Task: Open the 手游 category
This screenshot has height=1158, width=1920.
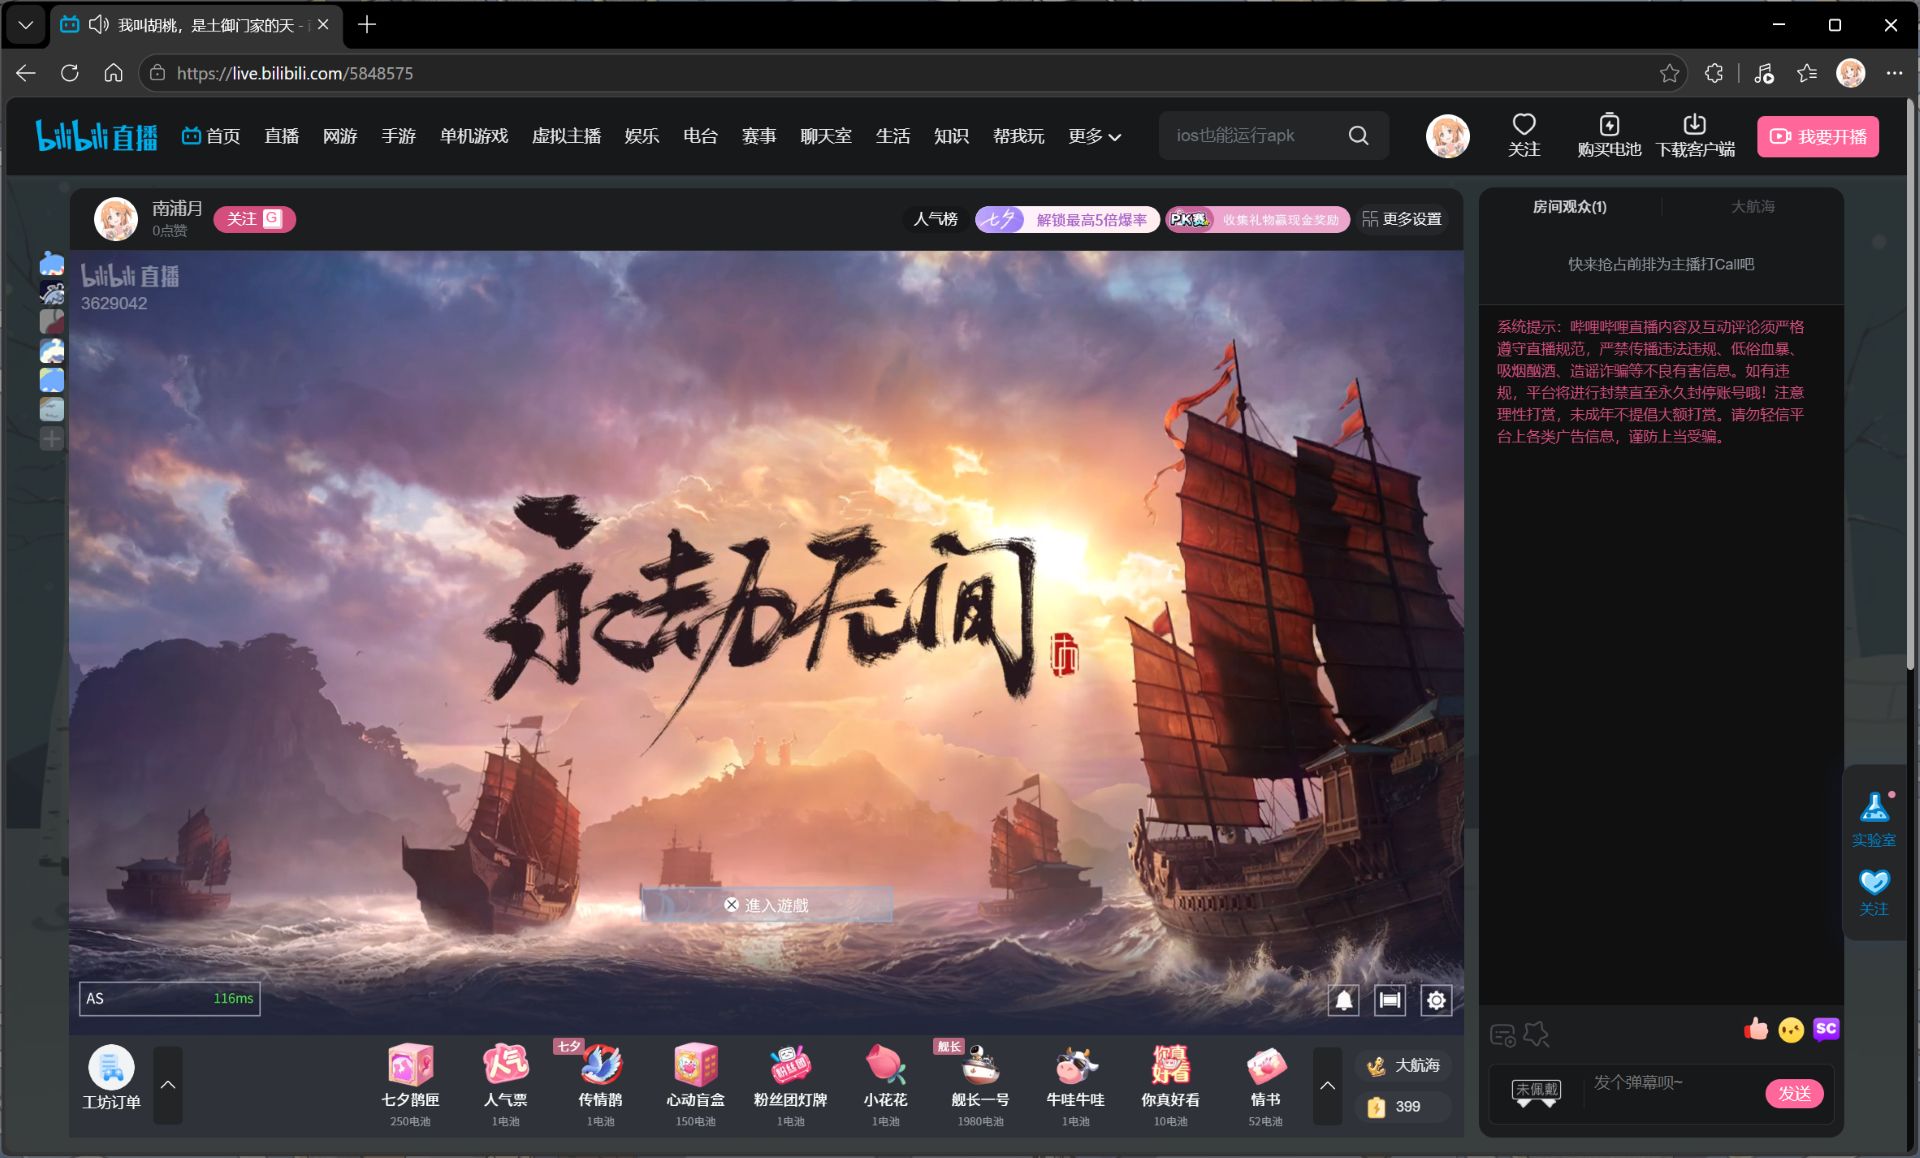Action: coord(398,136)
